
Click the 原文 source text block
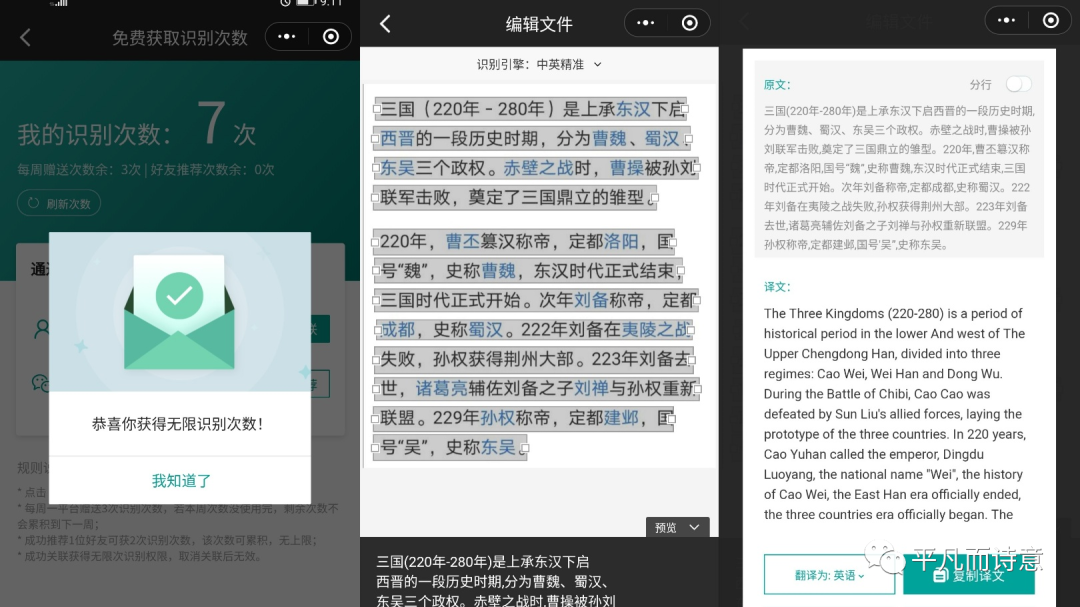(x=899, y=177)
